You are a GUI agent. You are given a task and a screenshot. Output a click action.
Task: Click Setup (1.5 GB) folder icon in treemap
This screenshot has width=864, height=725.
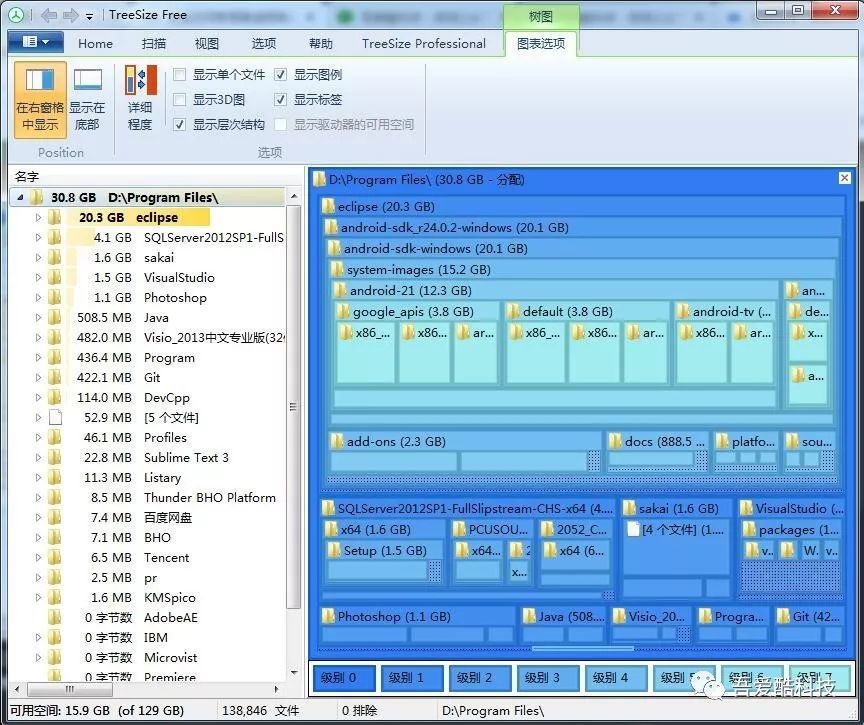334,550
